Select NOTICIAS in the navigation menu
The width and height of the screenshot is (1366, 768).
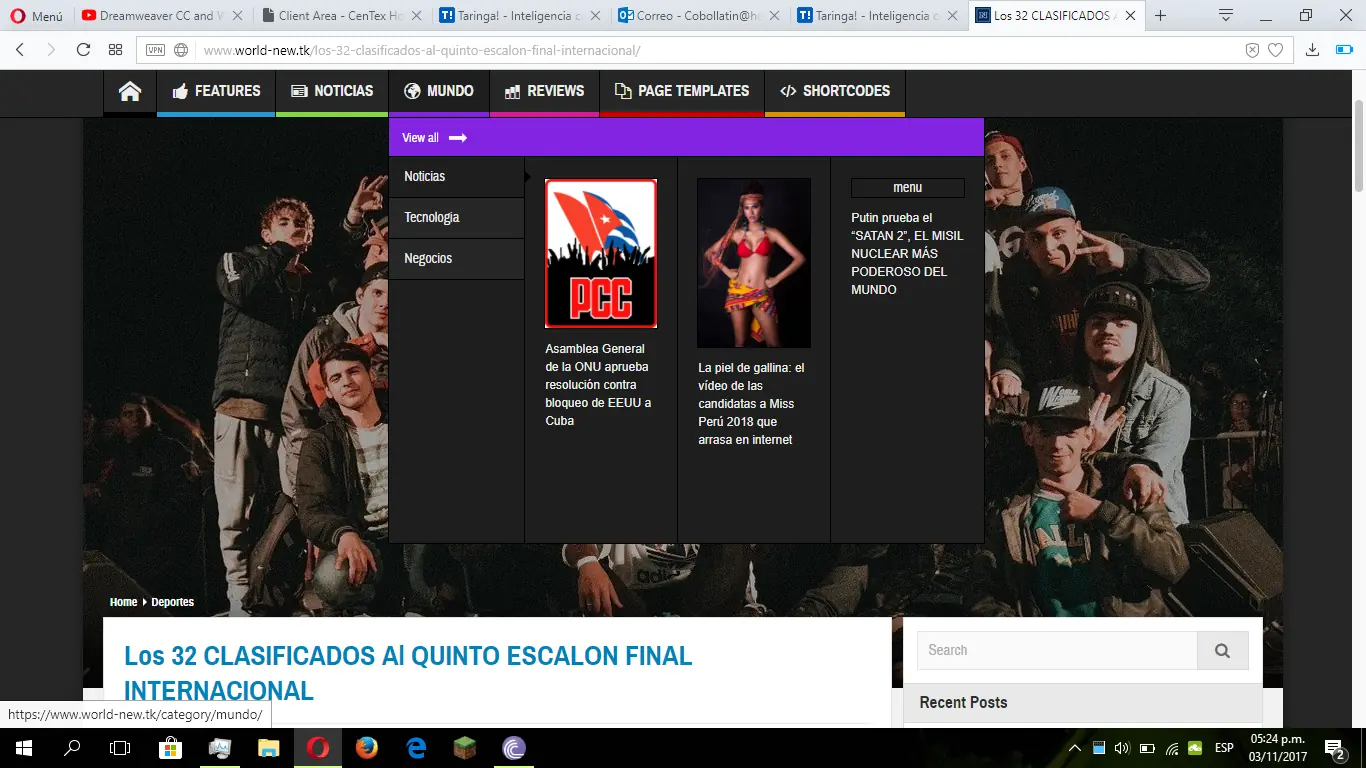point(331,91)
